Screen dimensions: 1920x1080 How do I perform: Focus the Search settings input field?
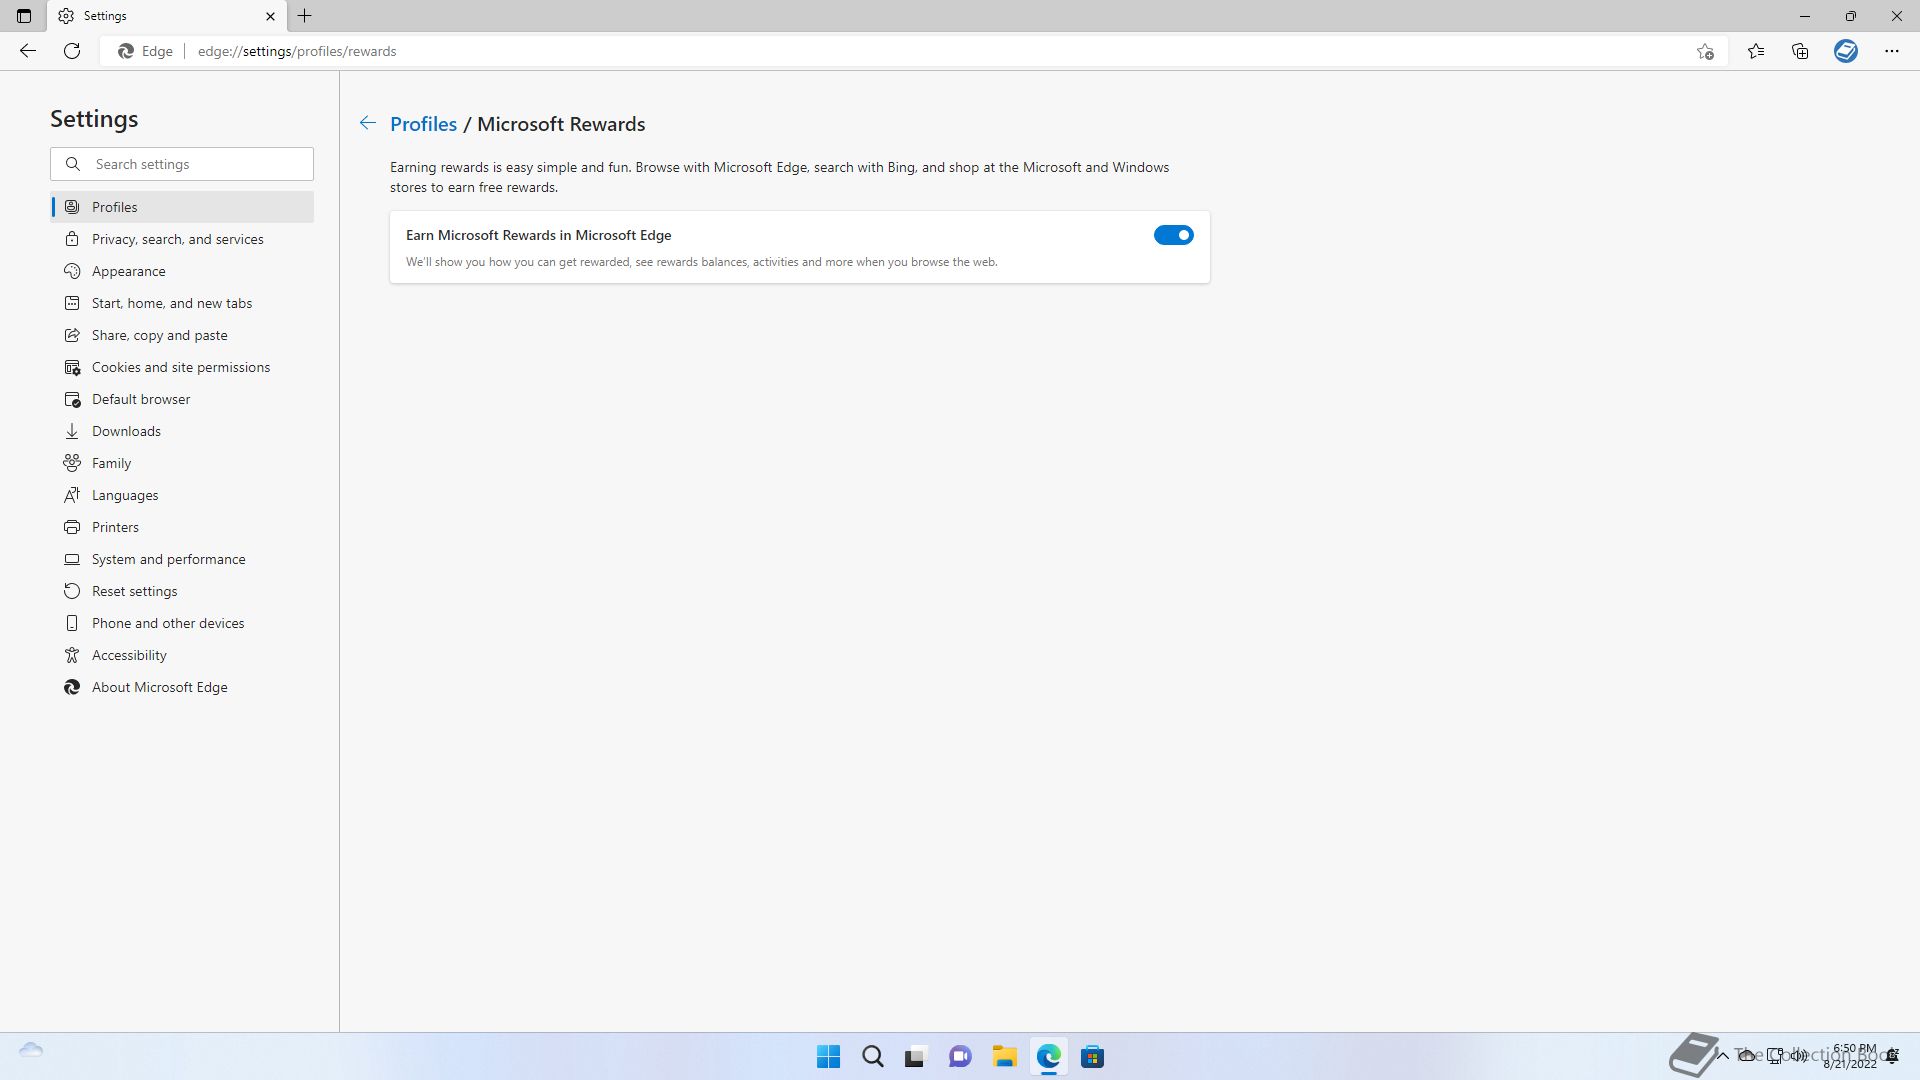click(182, 164)
